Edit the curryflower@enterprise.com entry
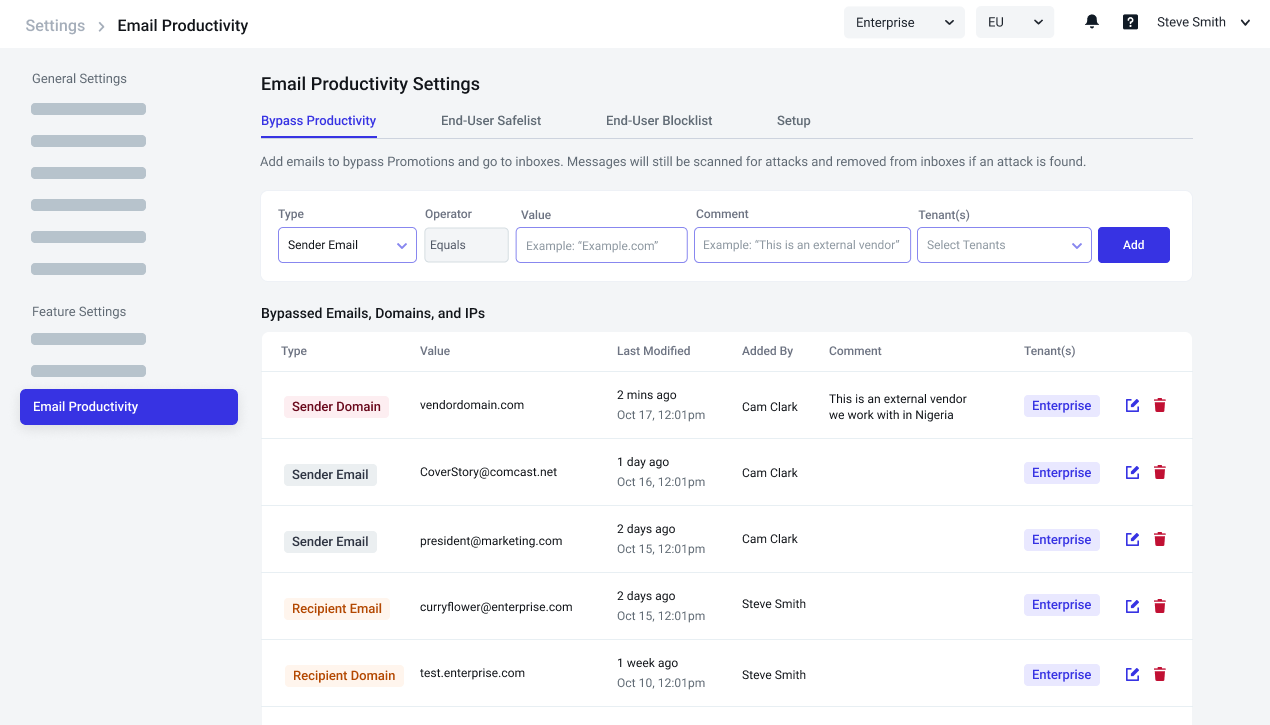The width and height of the screenshot is (1270, 725). coord(1132,606)
